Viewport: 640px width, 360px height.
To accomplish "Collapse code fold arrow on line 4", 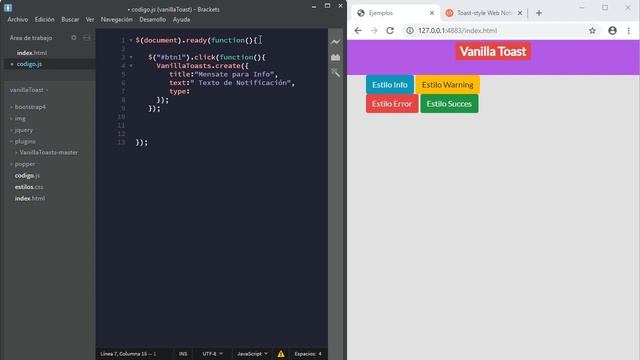I will [x=131, y=66].
